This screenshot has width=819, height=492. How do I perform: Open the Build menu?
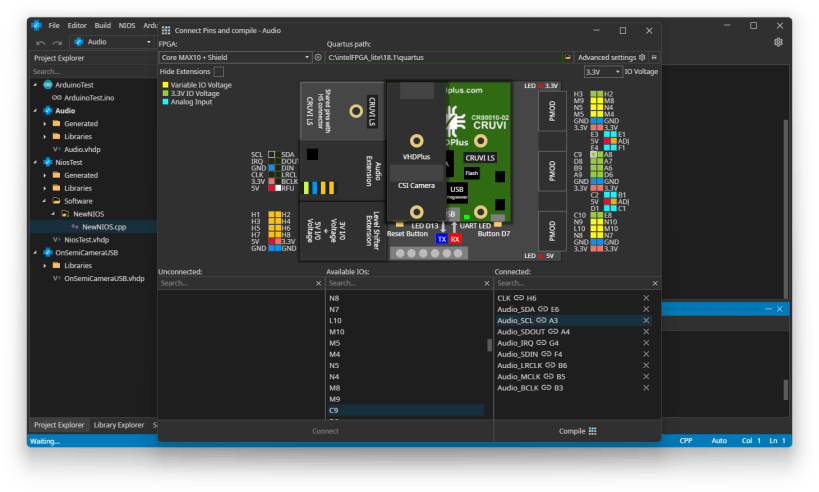(102, 25)
